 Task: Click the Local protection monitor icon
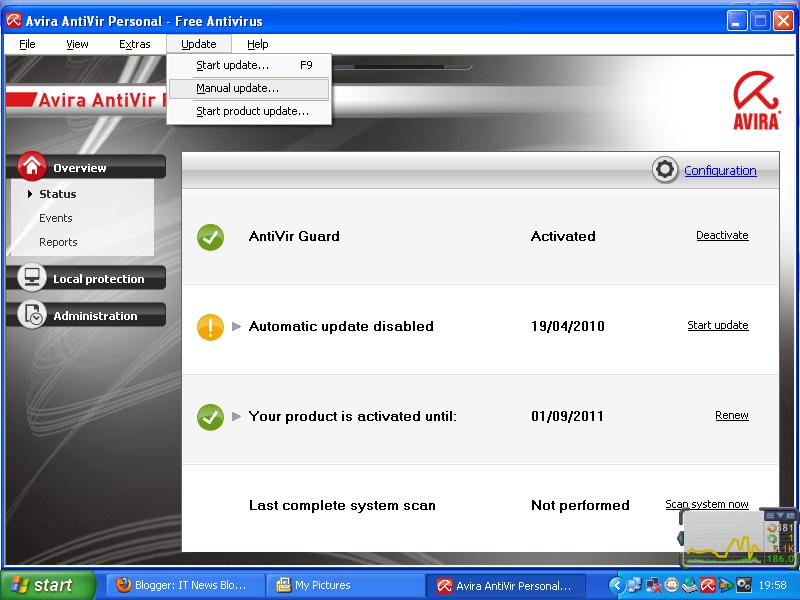pos(32,277)
